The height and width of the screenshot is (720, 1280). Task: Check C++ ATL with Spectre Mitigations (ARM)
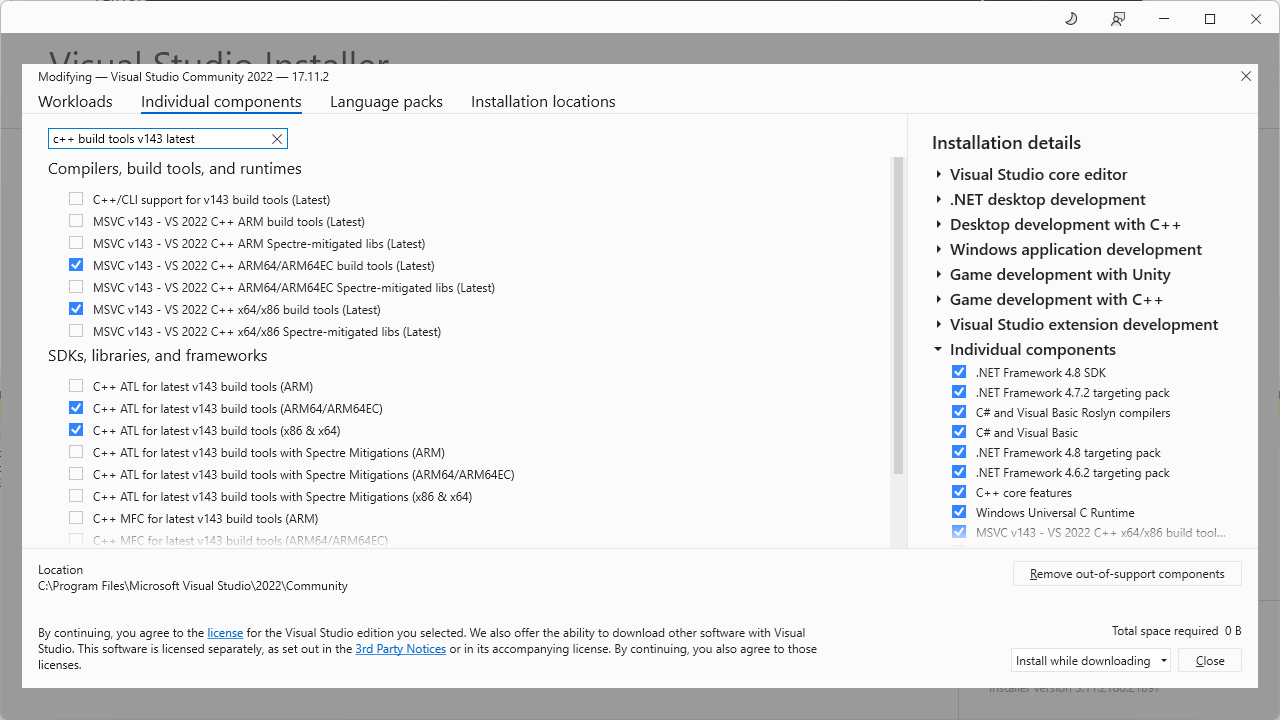(76, 453)
